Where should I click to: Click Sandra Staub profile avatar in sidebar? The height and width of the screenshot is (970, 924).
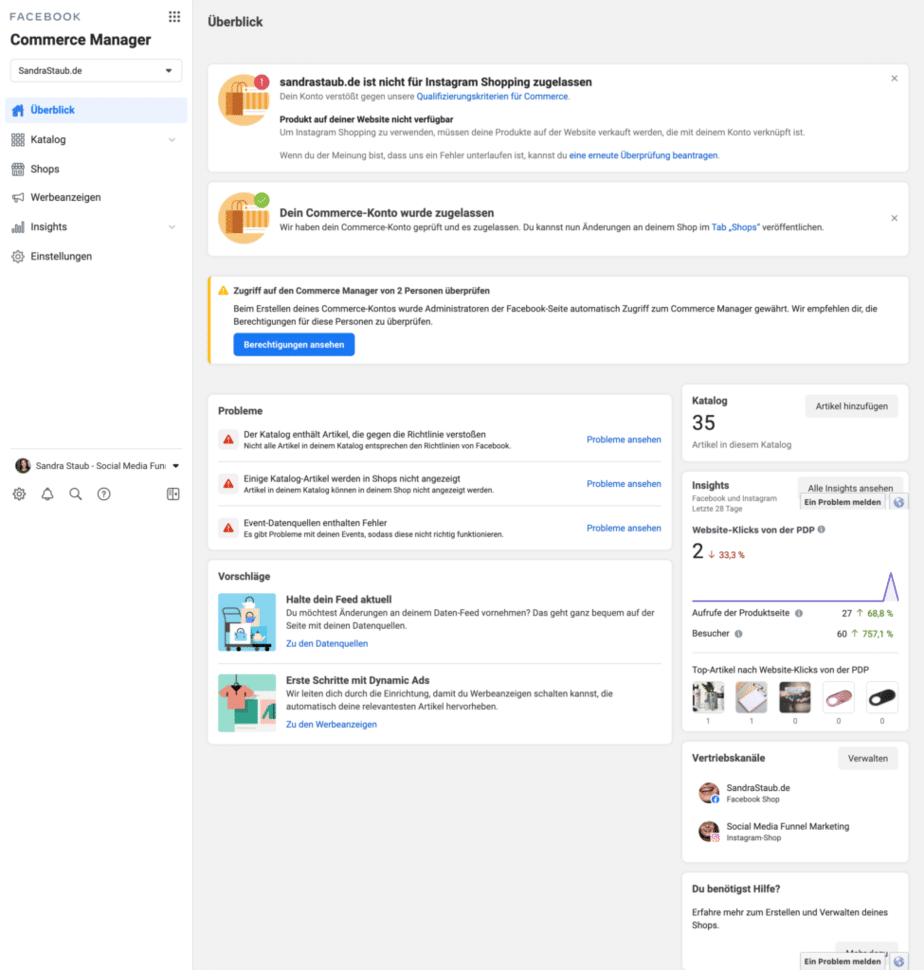[x=23, y=466]
